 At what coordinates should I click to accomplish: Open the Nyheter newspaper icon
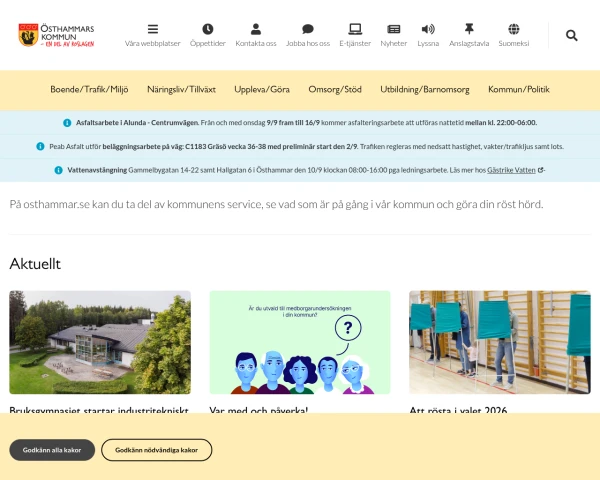(394, 29)
